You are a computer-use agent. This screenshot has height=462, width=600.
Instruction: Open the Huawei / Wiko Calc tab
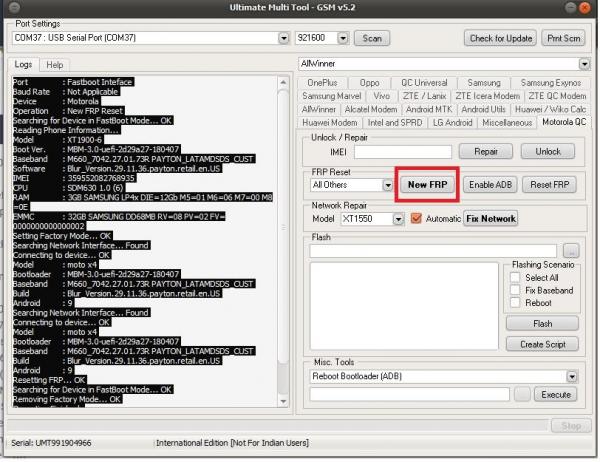click(550, 109)
